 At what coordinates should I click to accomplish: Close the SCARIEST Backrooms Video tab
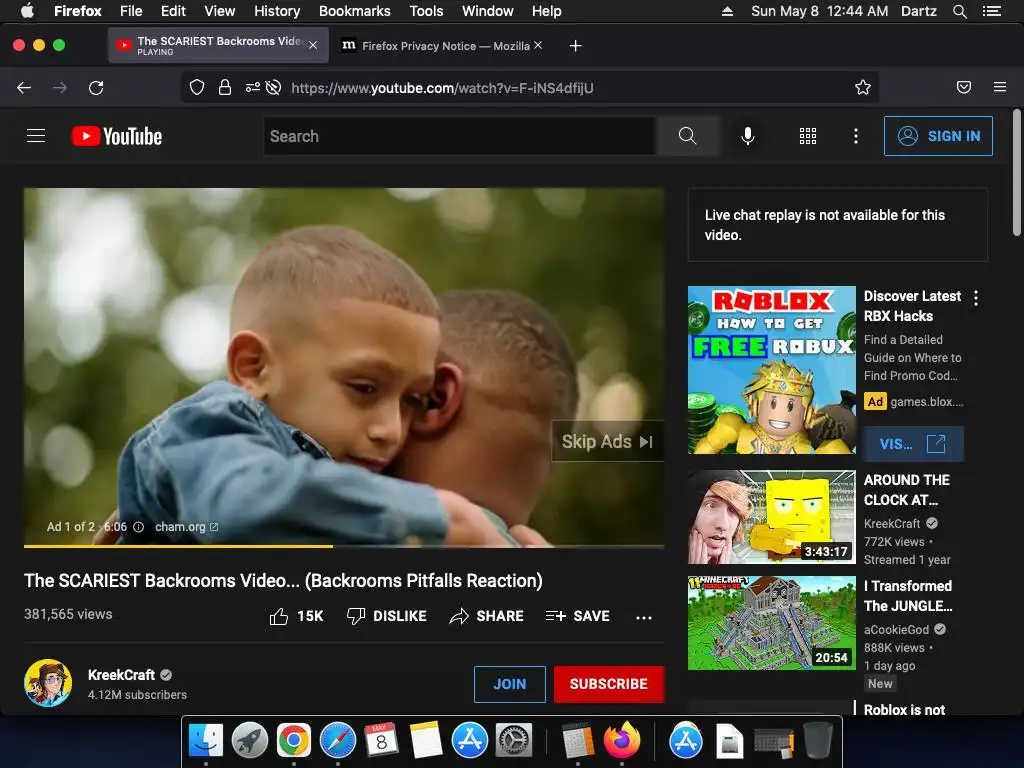[313, 45]
